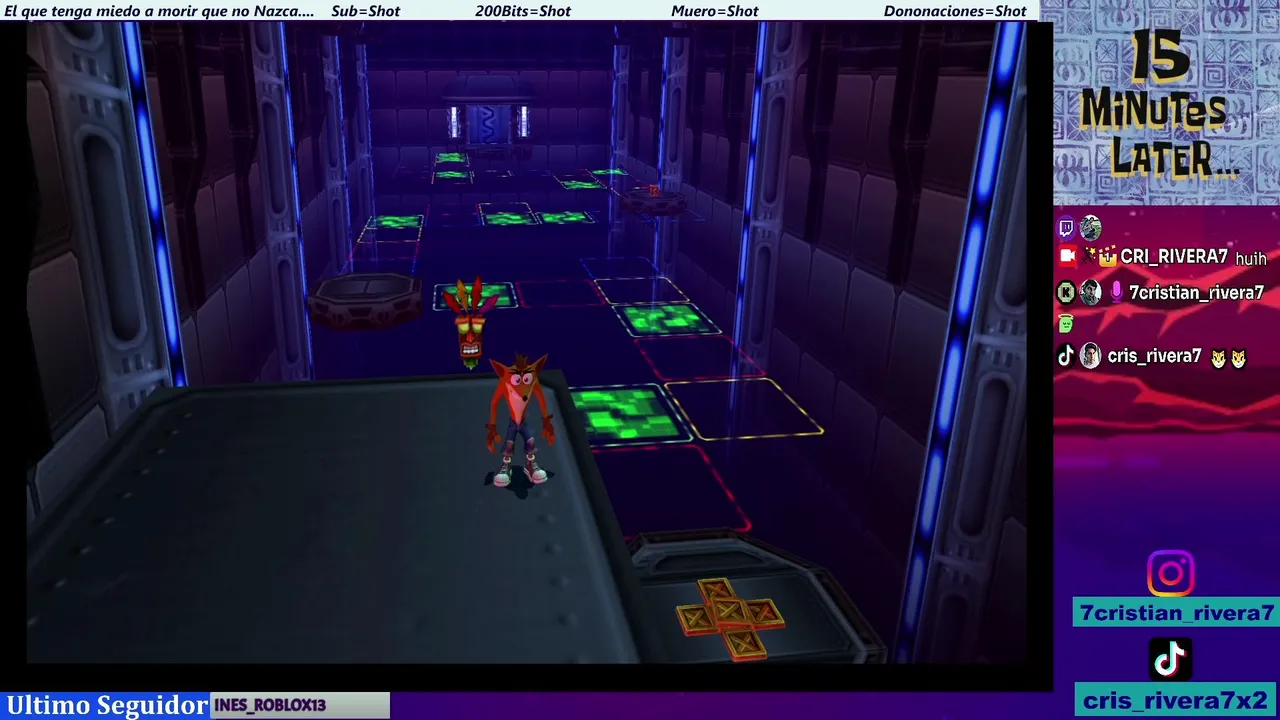Click the avatar next to the Twitch logo
1280x720 pixels.
[1090, 228]
